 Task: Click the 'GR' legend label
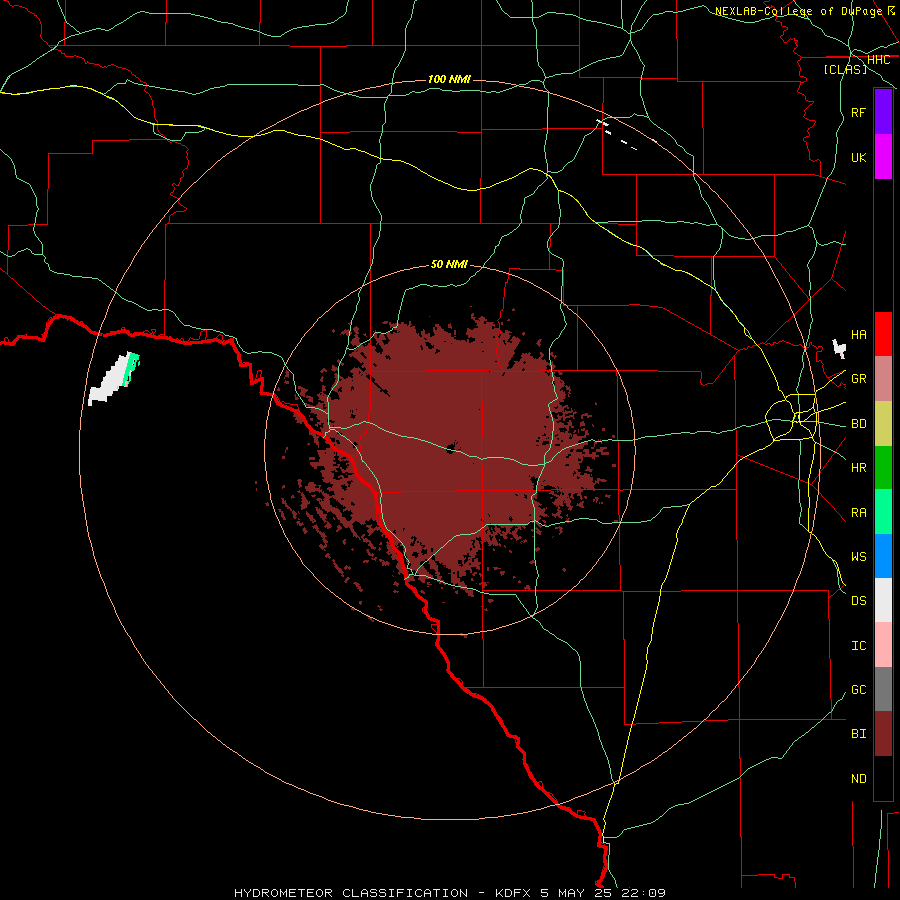tap(859, 379)
